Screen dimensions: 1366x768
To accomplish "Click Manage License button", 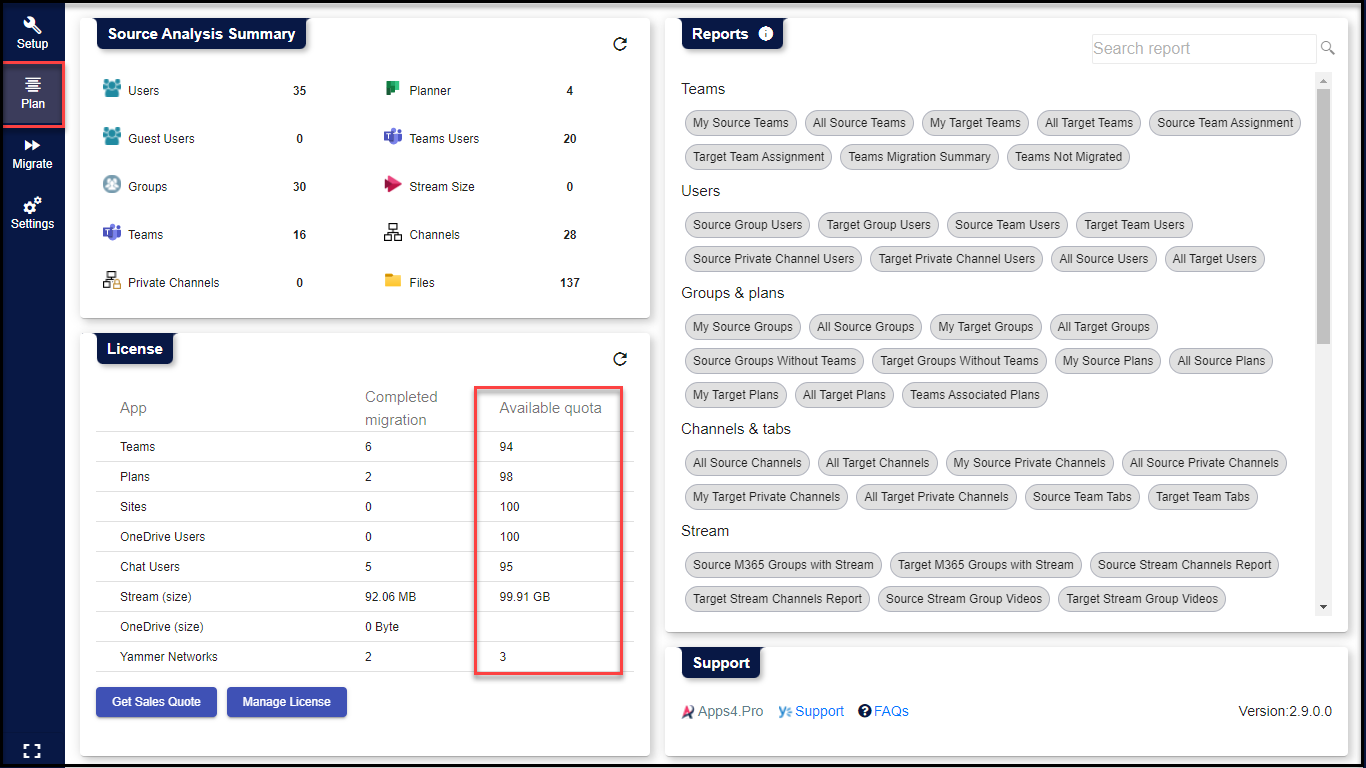I will pyautogui.click(x=286, y=702).
